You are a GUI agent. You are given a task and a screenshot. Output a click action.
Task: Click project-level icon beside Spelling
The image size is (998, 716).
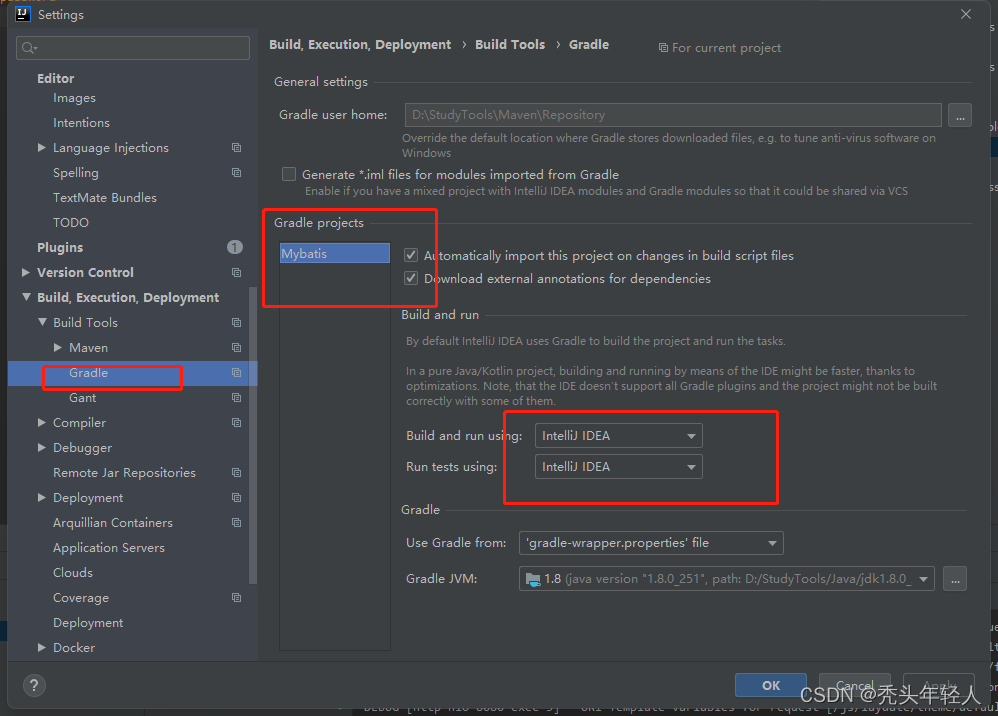pyautogui.click(x=236, y=172)
